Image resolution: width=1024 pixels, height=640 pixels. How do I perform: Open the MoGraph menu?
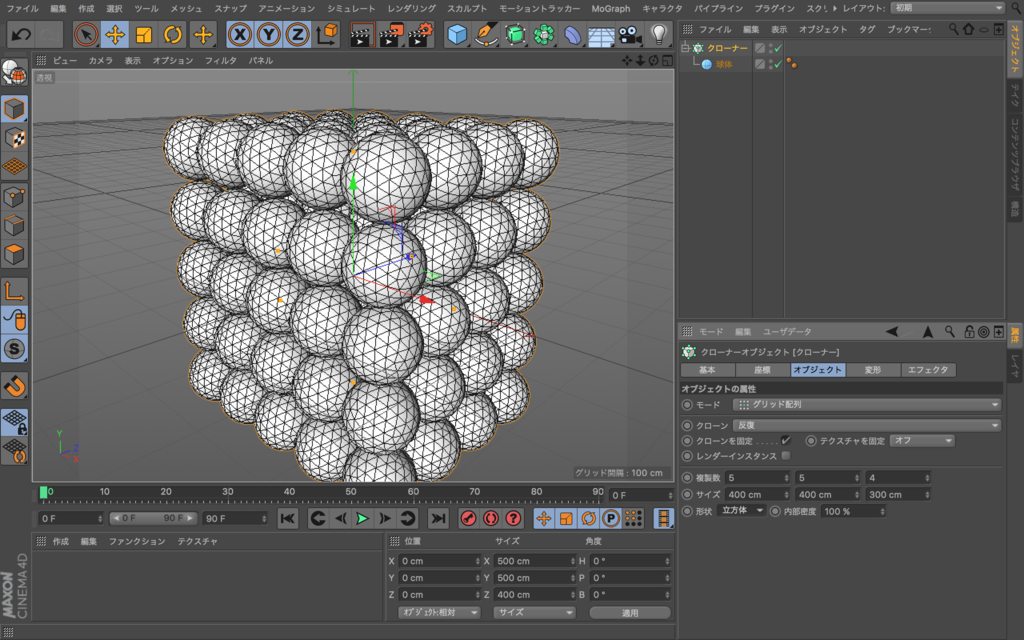pos(611,8)
